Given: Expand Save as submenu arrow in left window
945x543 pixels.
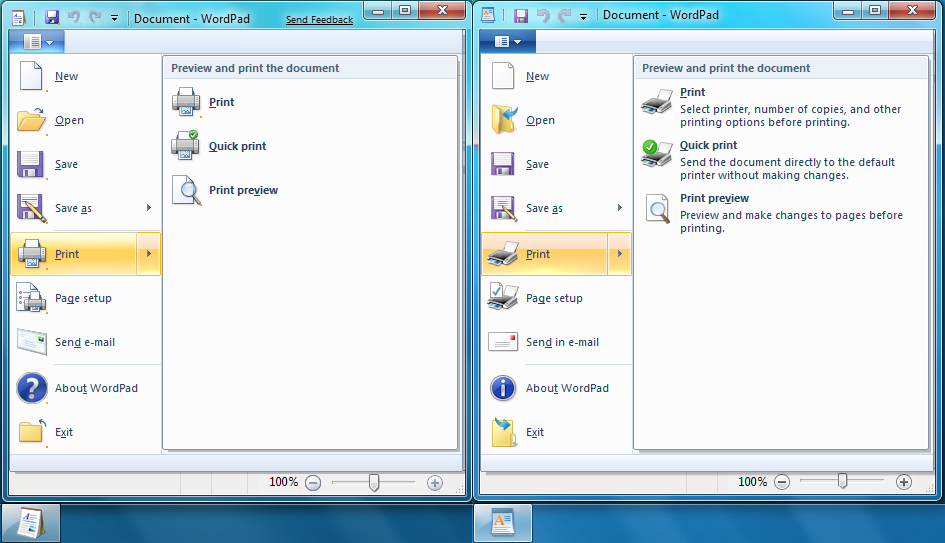Looking at the screenshot, I should pyautogui.click(x=149, y=208).
